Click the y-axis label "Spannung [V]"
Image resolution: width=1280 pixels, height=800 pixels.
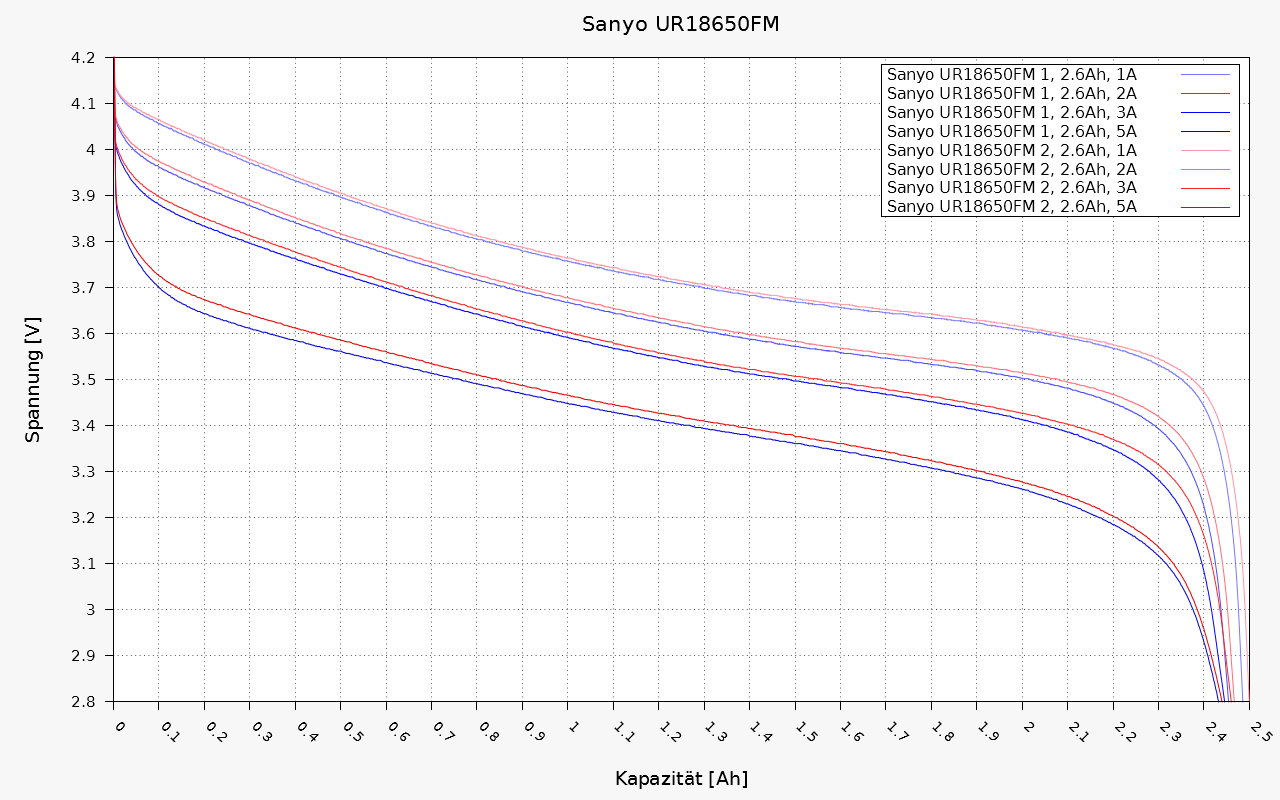coord(34,380)
